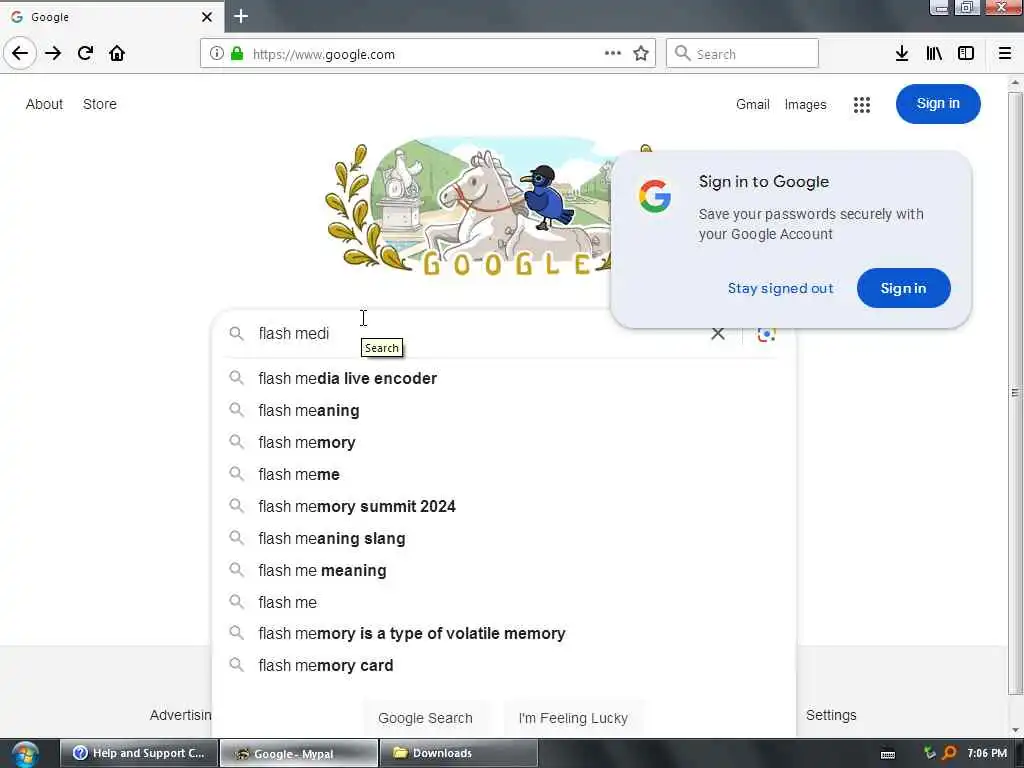This screenshot has width=1024, height=768.
Task: Open on-screen keyboard tray icon
Action: 888,754
